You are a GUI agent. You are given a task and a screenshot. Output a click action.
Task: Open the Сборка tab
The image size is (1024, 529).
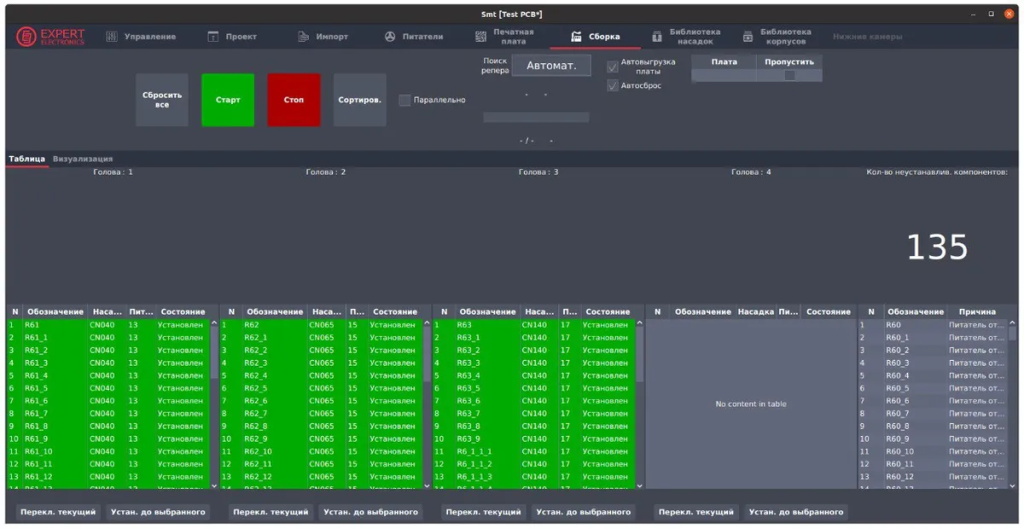click(x=596, y=37)
